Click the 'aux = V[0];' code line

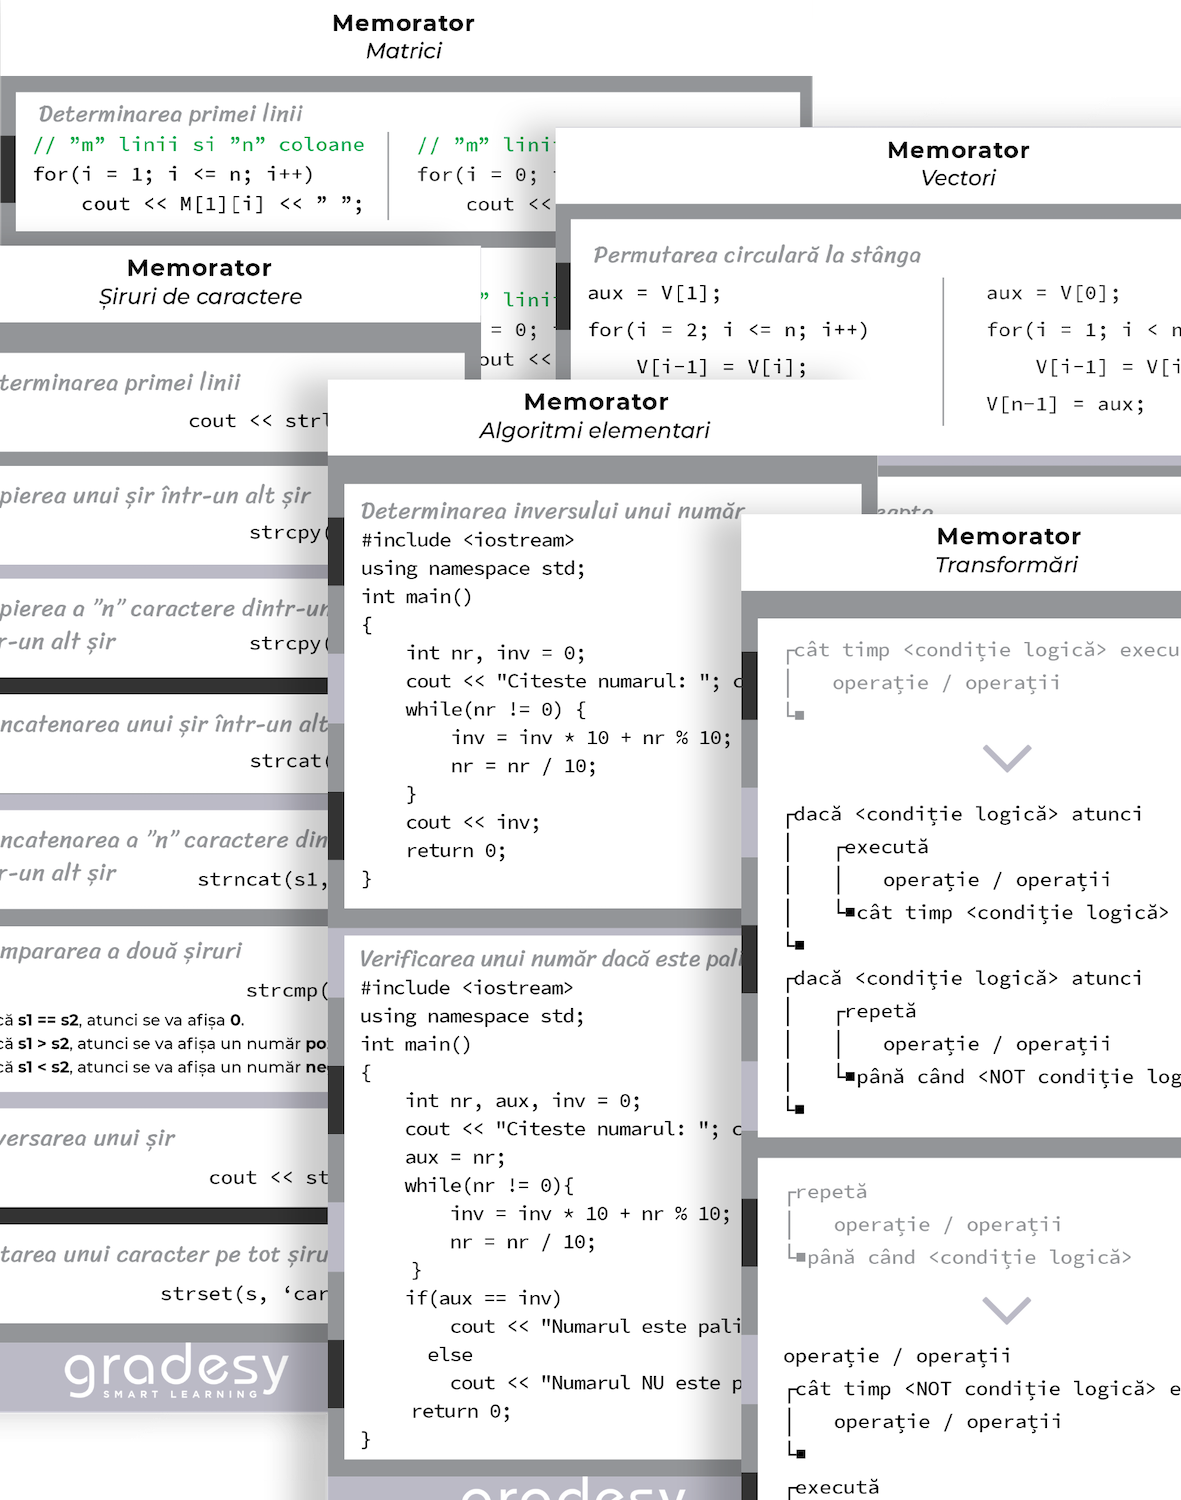pos(1052,293)
